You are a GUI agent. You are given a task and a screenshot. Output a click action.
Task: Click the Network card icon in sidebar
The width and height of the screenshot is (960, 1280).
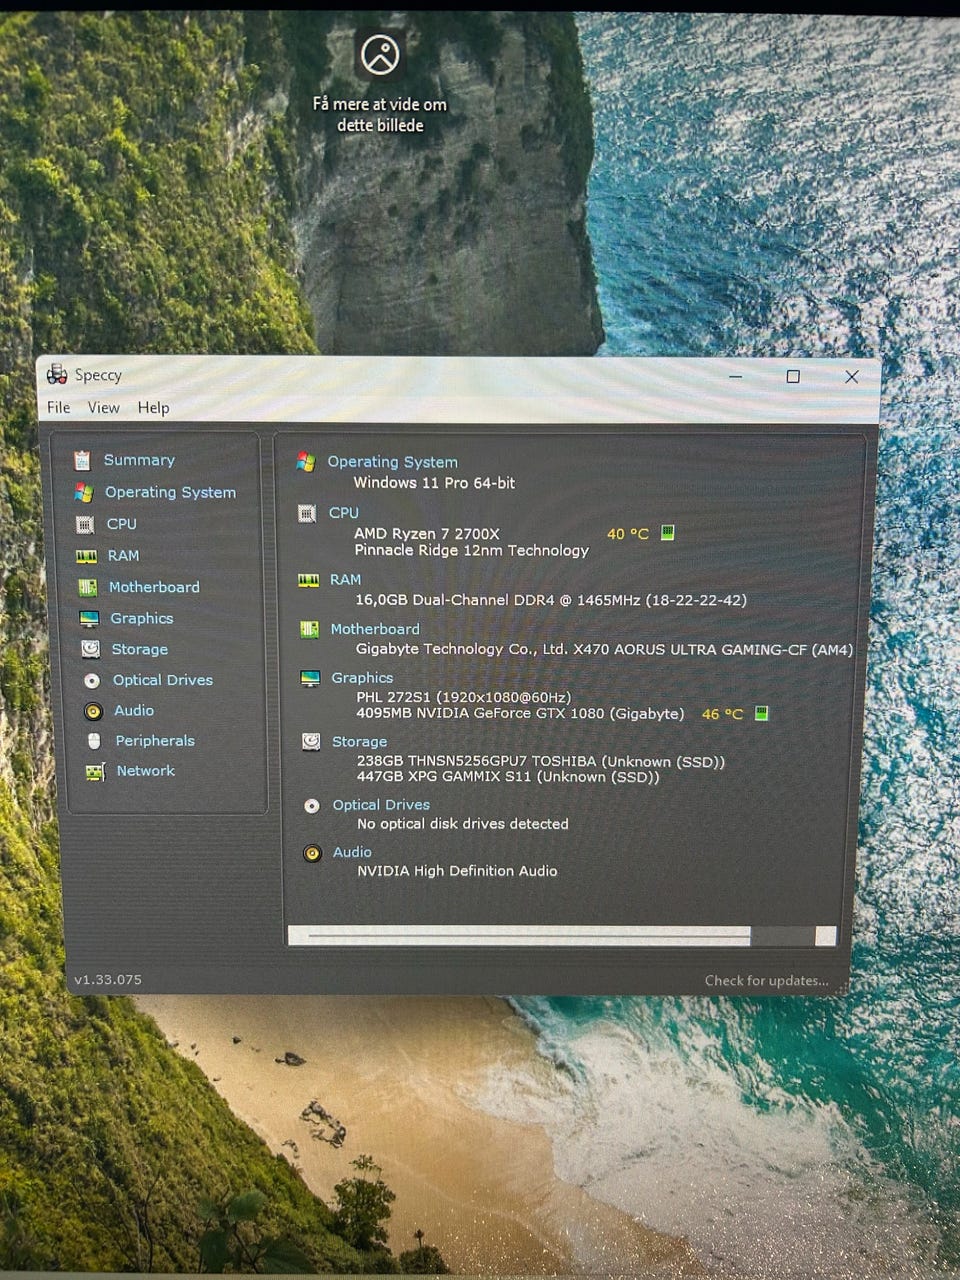pos(95,771)
